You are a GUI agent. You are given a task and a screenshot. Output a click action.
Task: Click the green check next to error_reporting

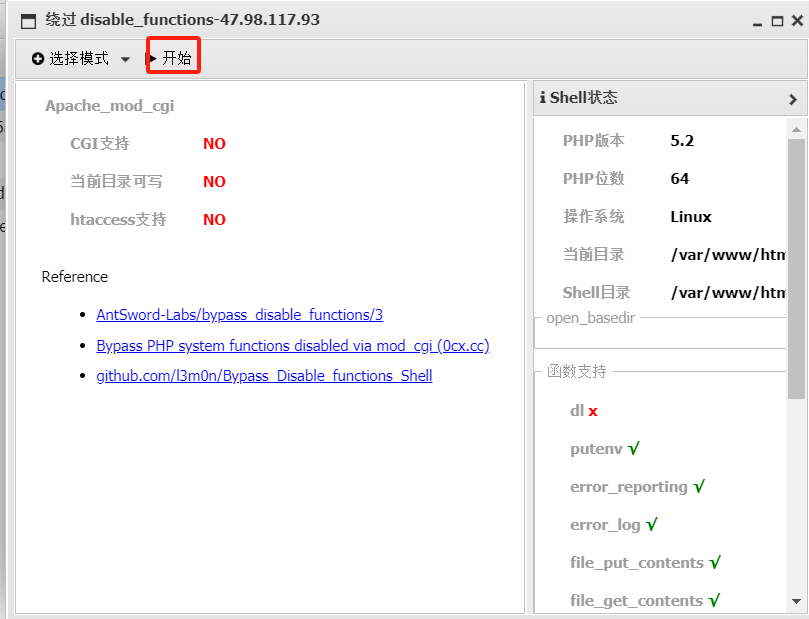pos(699,486)
